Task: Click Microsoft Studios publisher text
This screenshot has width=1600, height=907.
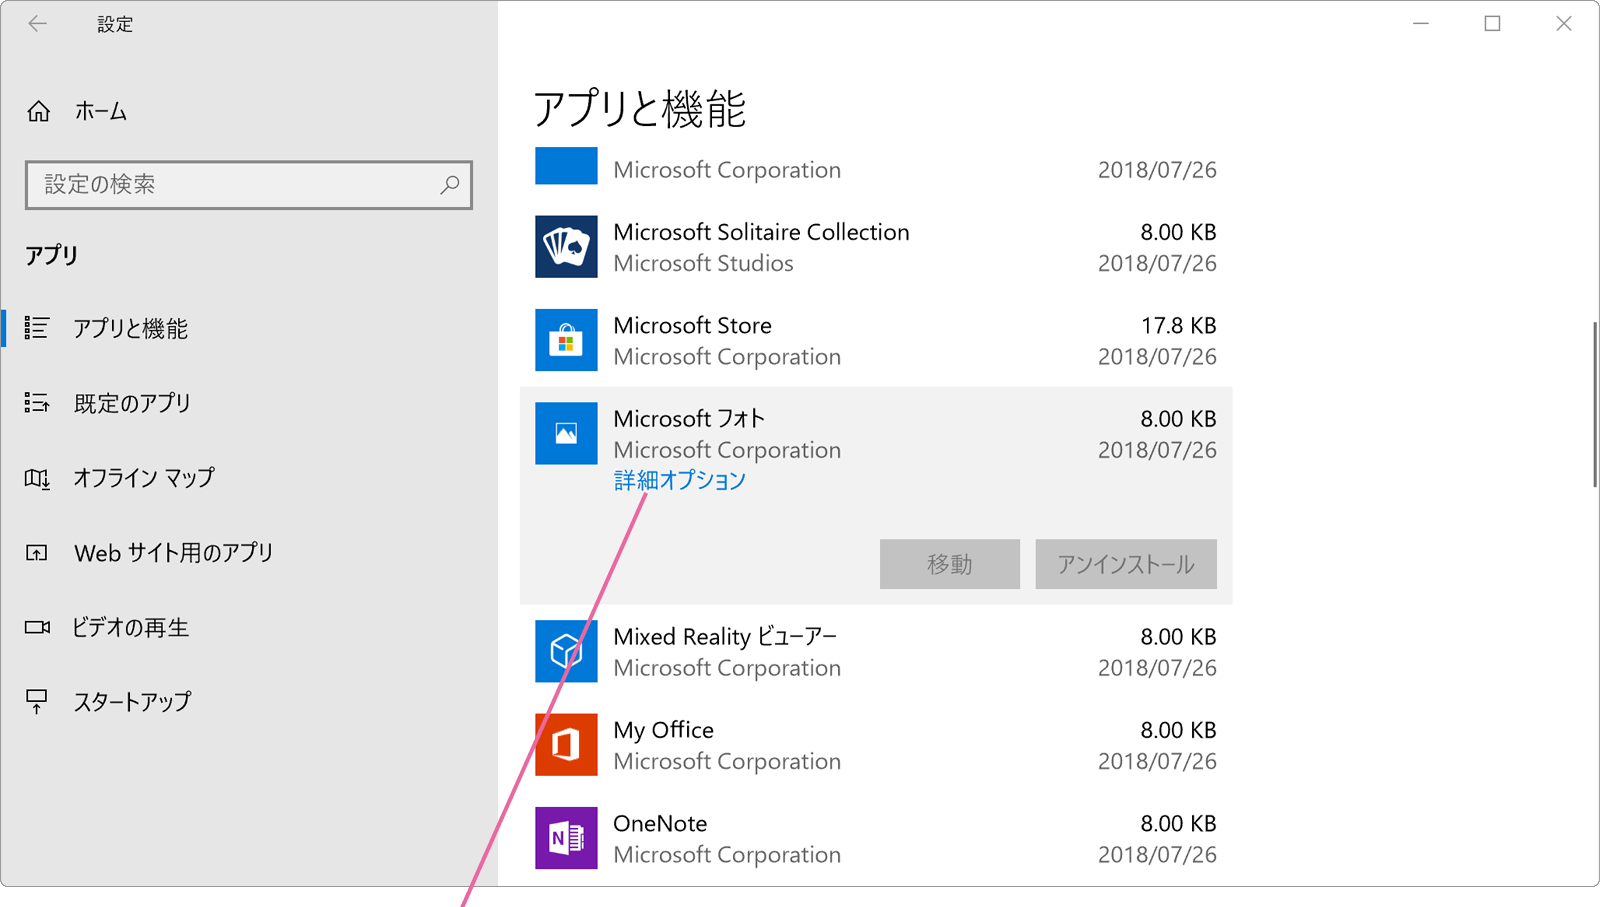Action: (x=703, y=264)
